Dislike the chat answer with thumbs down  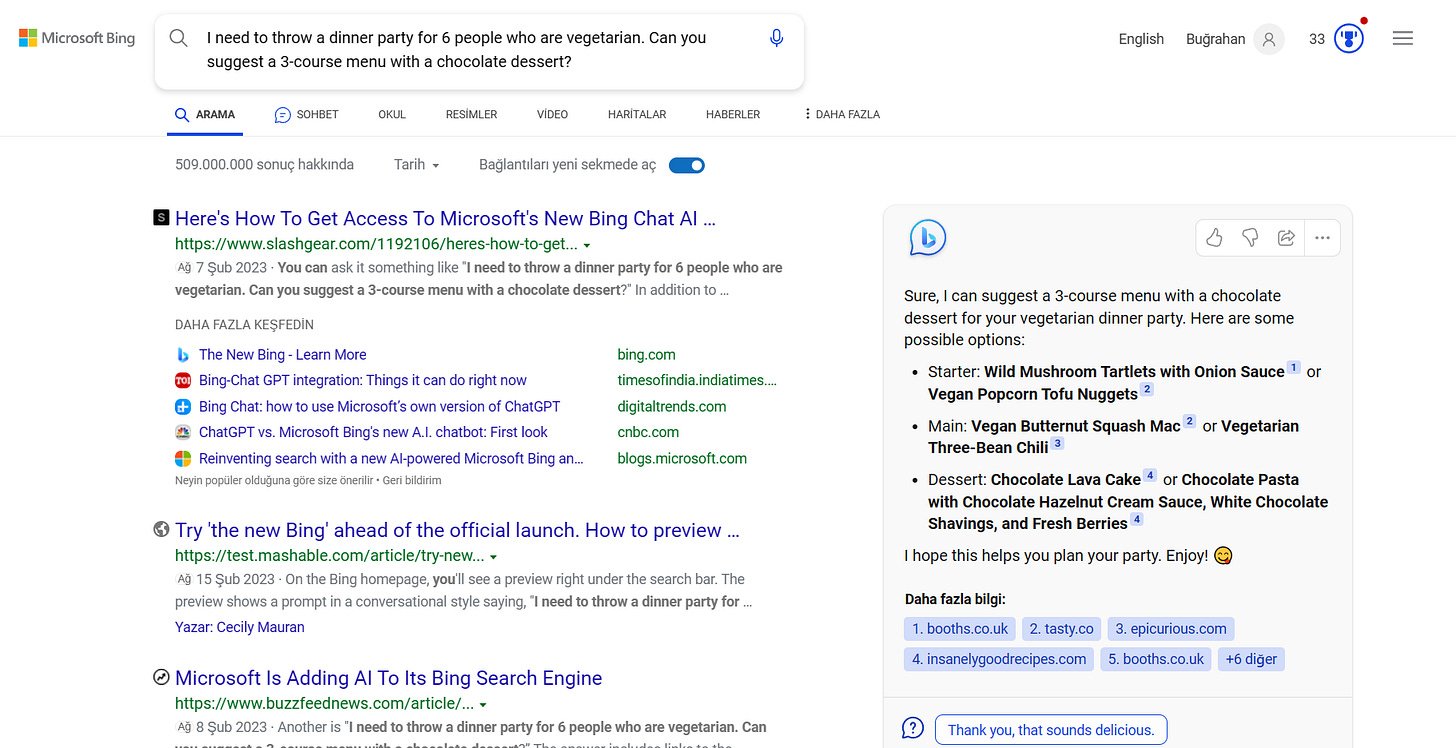(x=1250, y=238)
